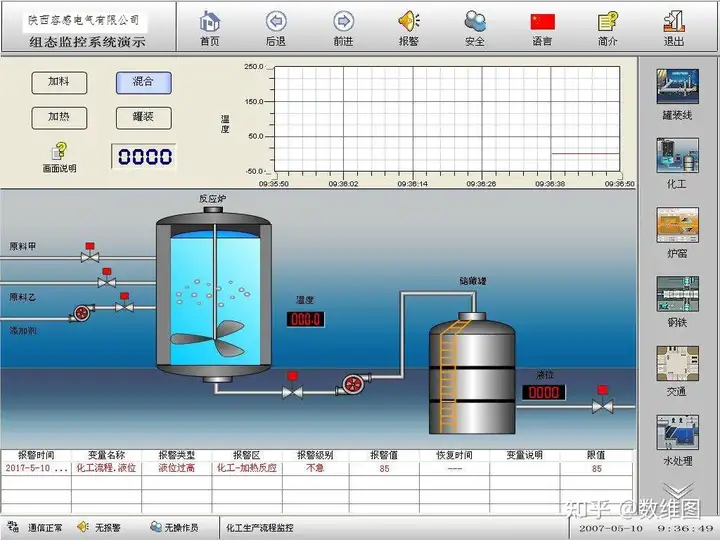Click the transfer pump below the reactor

(353, 384)
